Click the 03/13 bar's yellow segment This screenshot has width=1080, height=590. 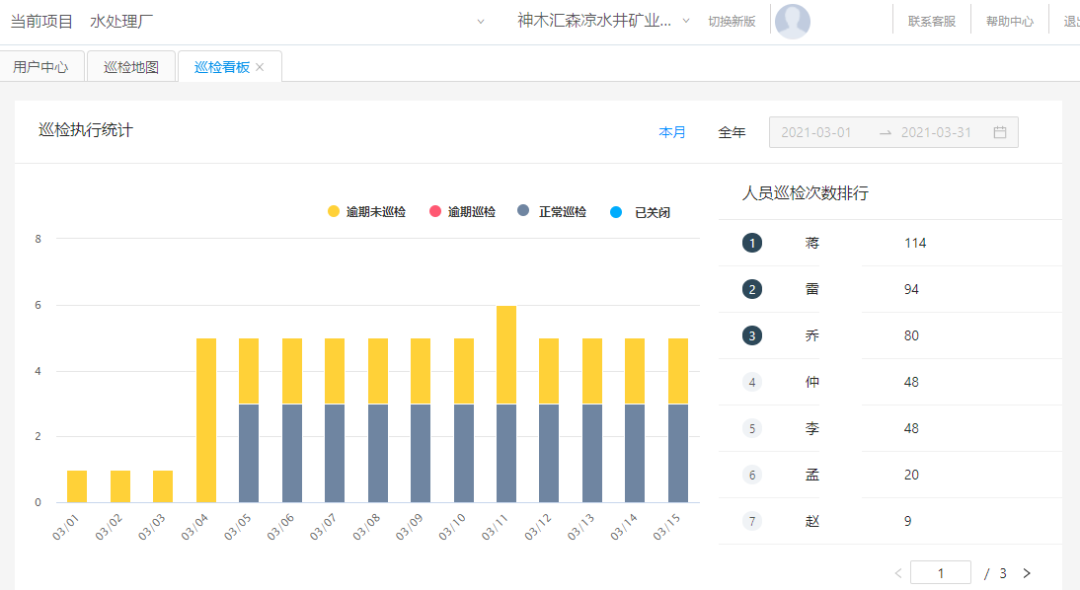pos(592,371)
